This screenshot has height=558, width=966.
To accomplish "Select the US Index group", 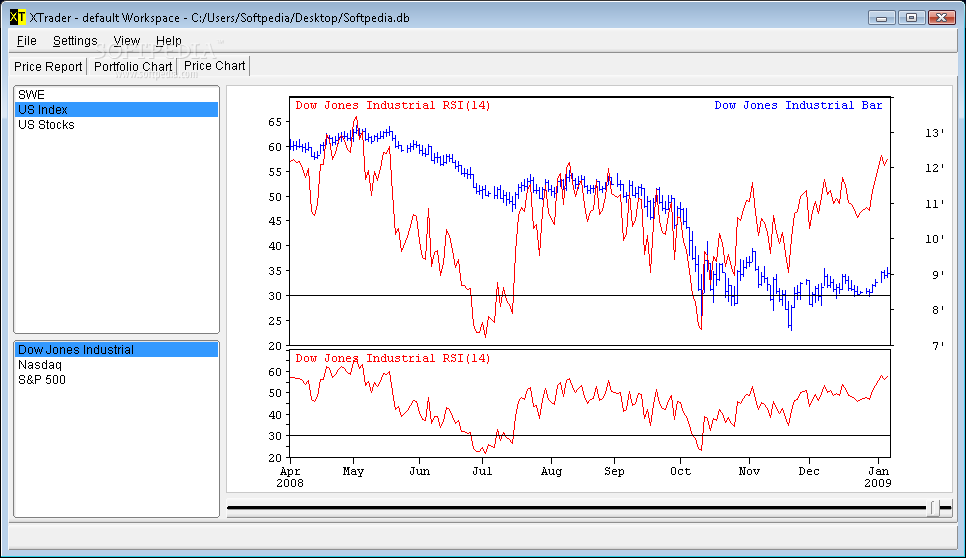I will point(116,110).
